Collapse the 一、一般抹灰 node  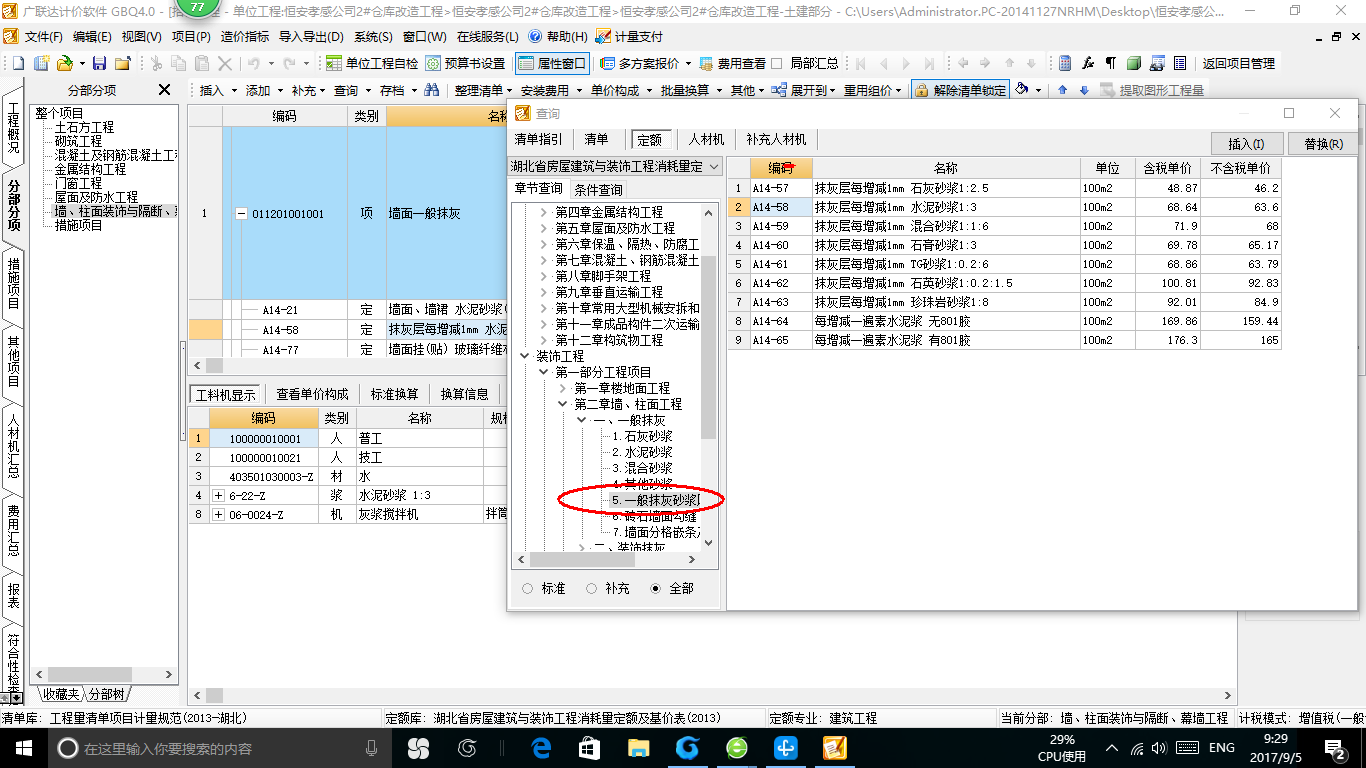pos(581,421)
